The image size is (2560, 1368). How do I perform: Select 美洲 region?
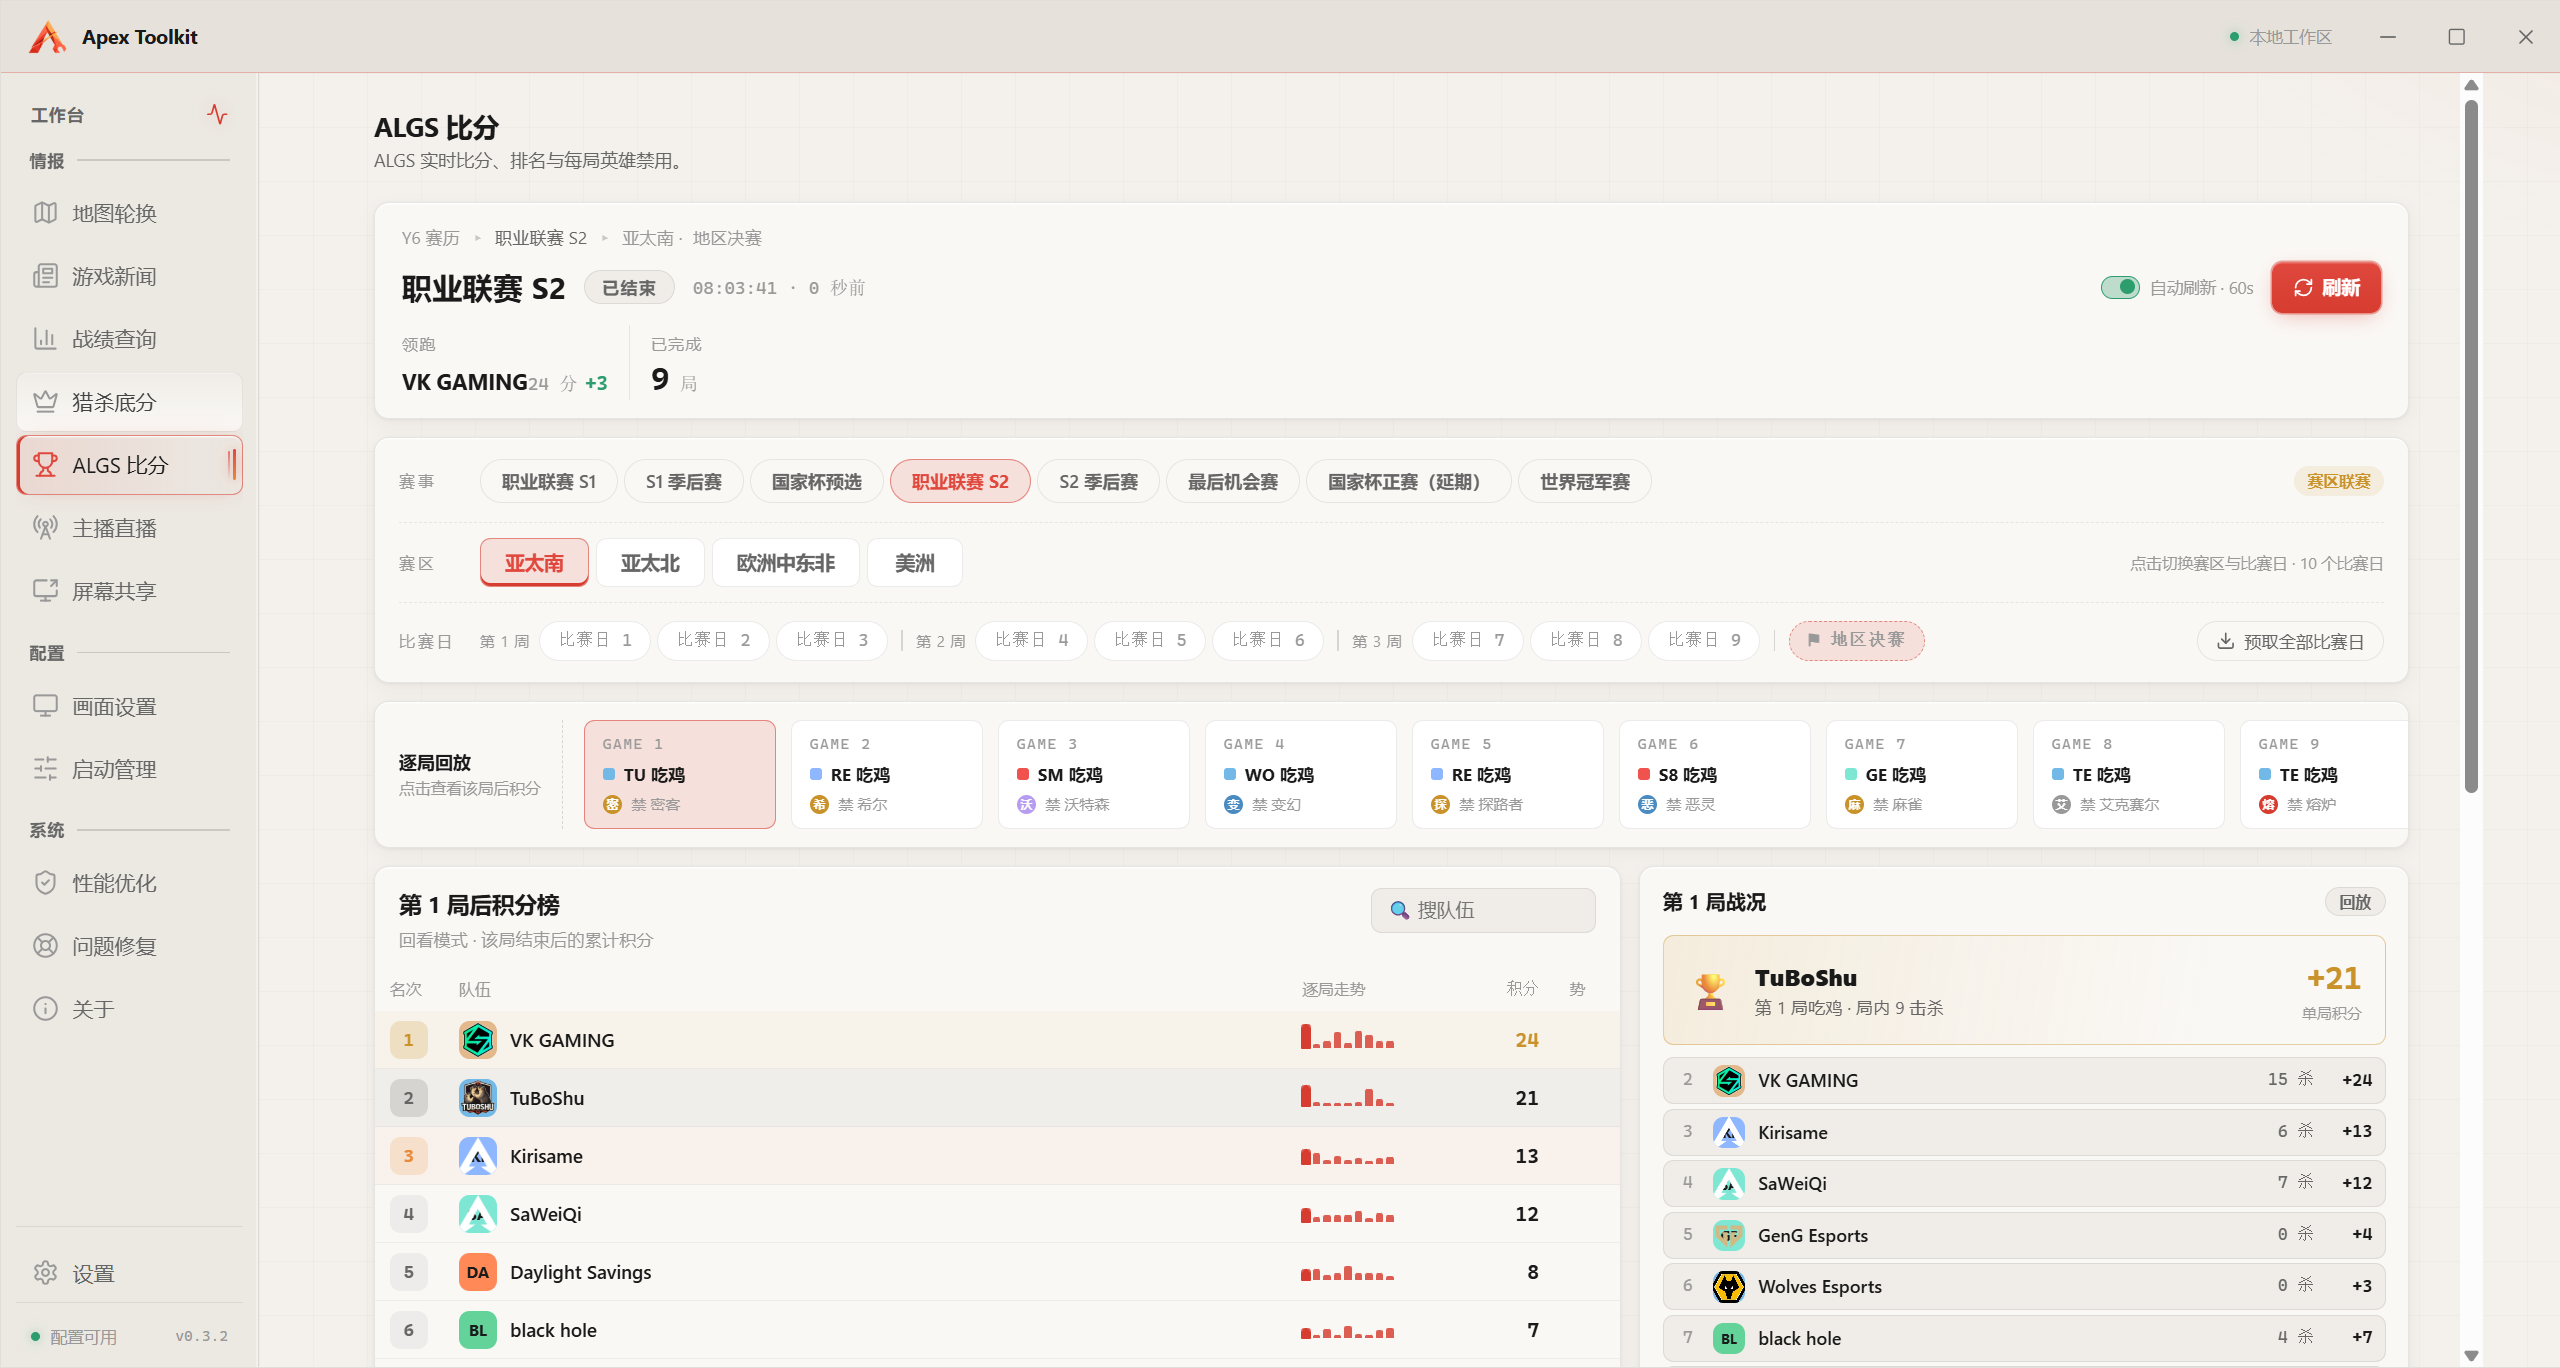tap(915, 563)
